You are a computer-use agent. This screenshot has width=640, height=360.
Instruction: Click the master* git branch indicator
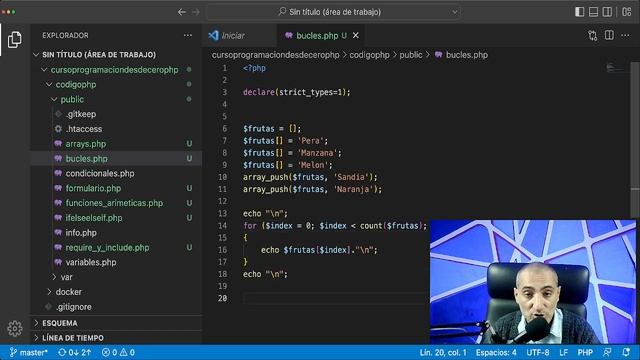28,352
